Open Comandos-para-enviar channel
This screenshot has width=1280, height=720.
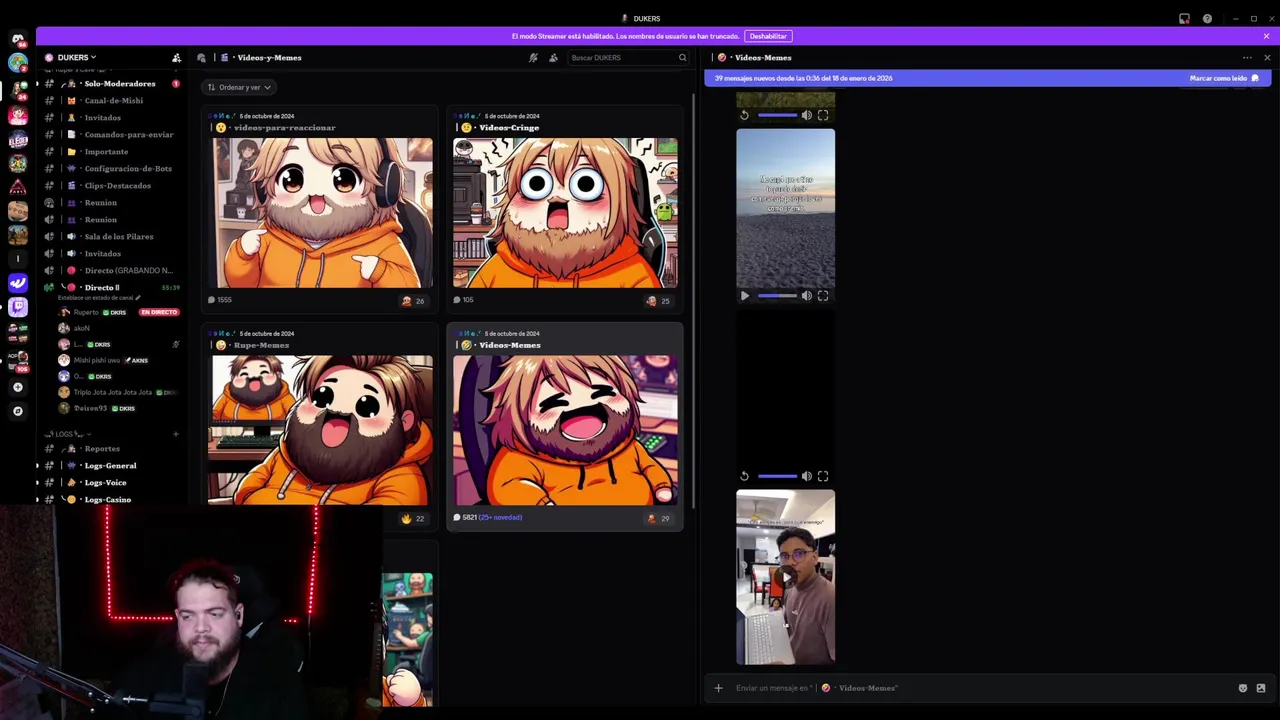pos(113,135)
